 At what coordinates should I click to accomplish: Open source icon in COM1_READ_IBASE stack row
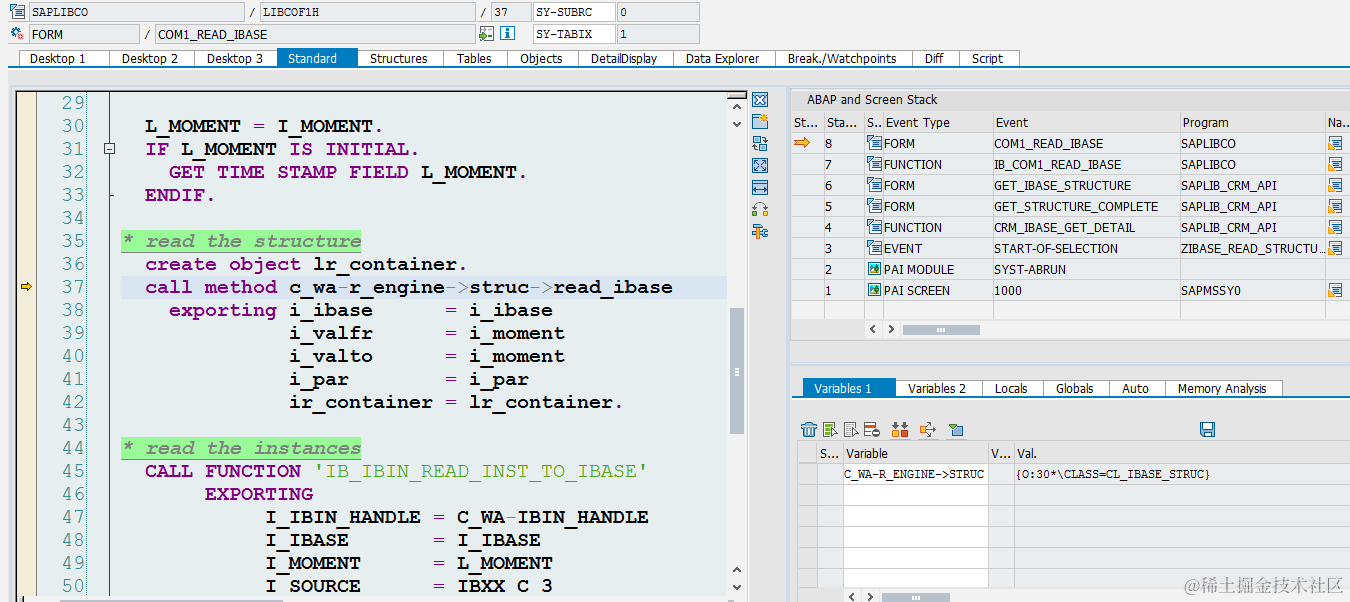click(x=1334, y=144)
